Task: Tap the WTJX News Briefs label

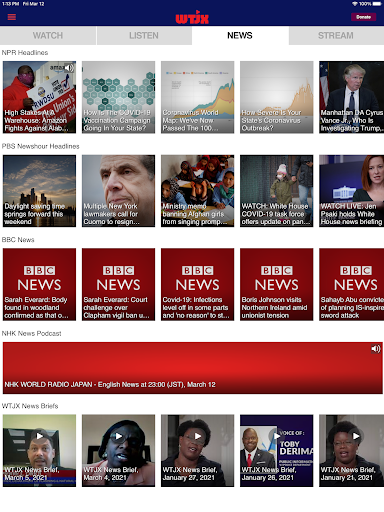Action: [x=30, y=406]
